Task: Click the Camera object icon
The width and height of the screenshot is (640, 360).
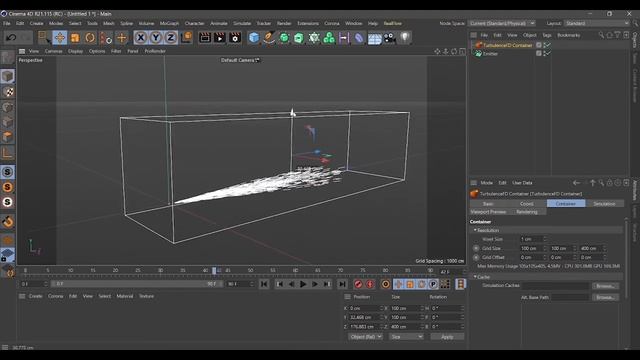Action: tap(390, 38)
